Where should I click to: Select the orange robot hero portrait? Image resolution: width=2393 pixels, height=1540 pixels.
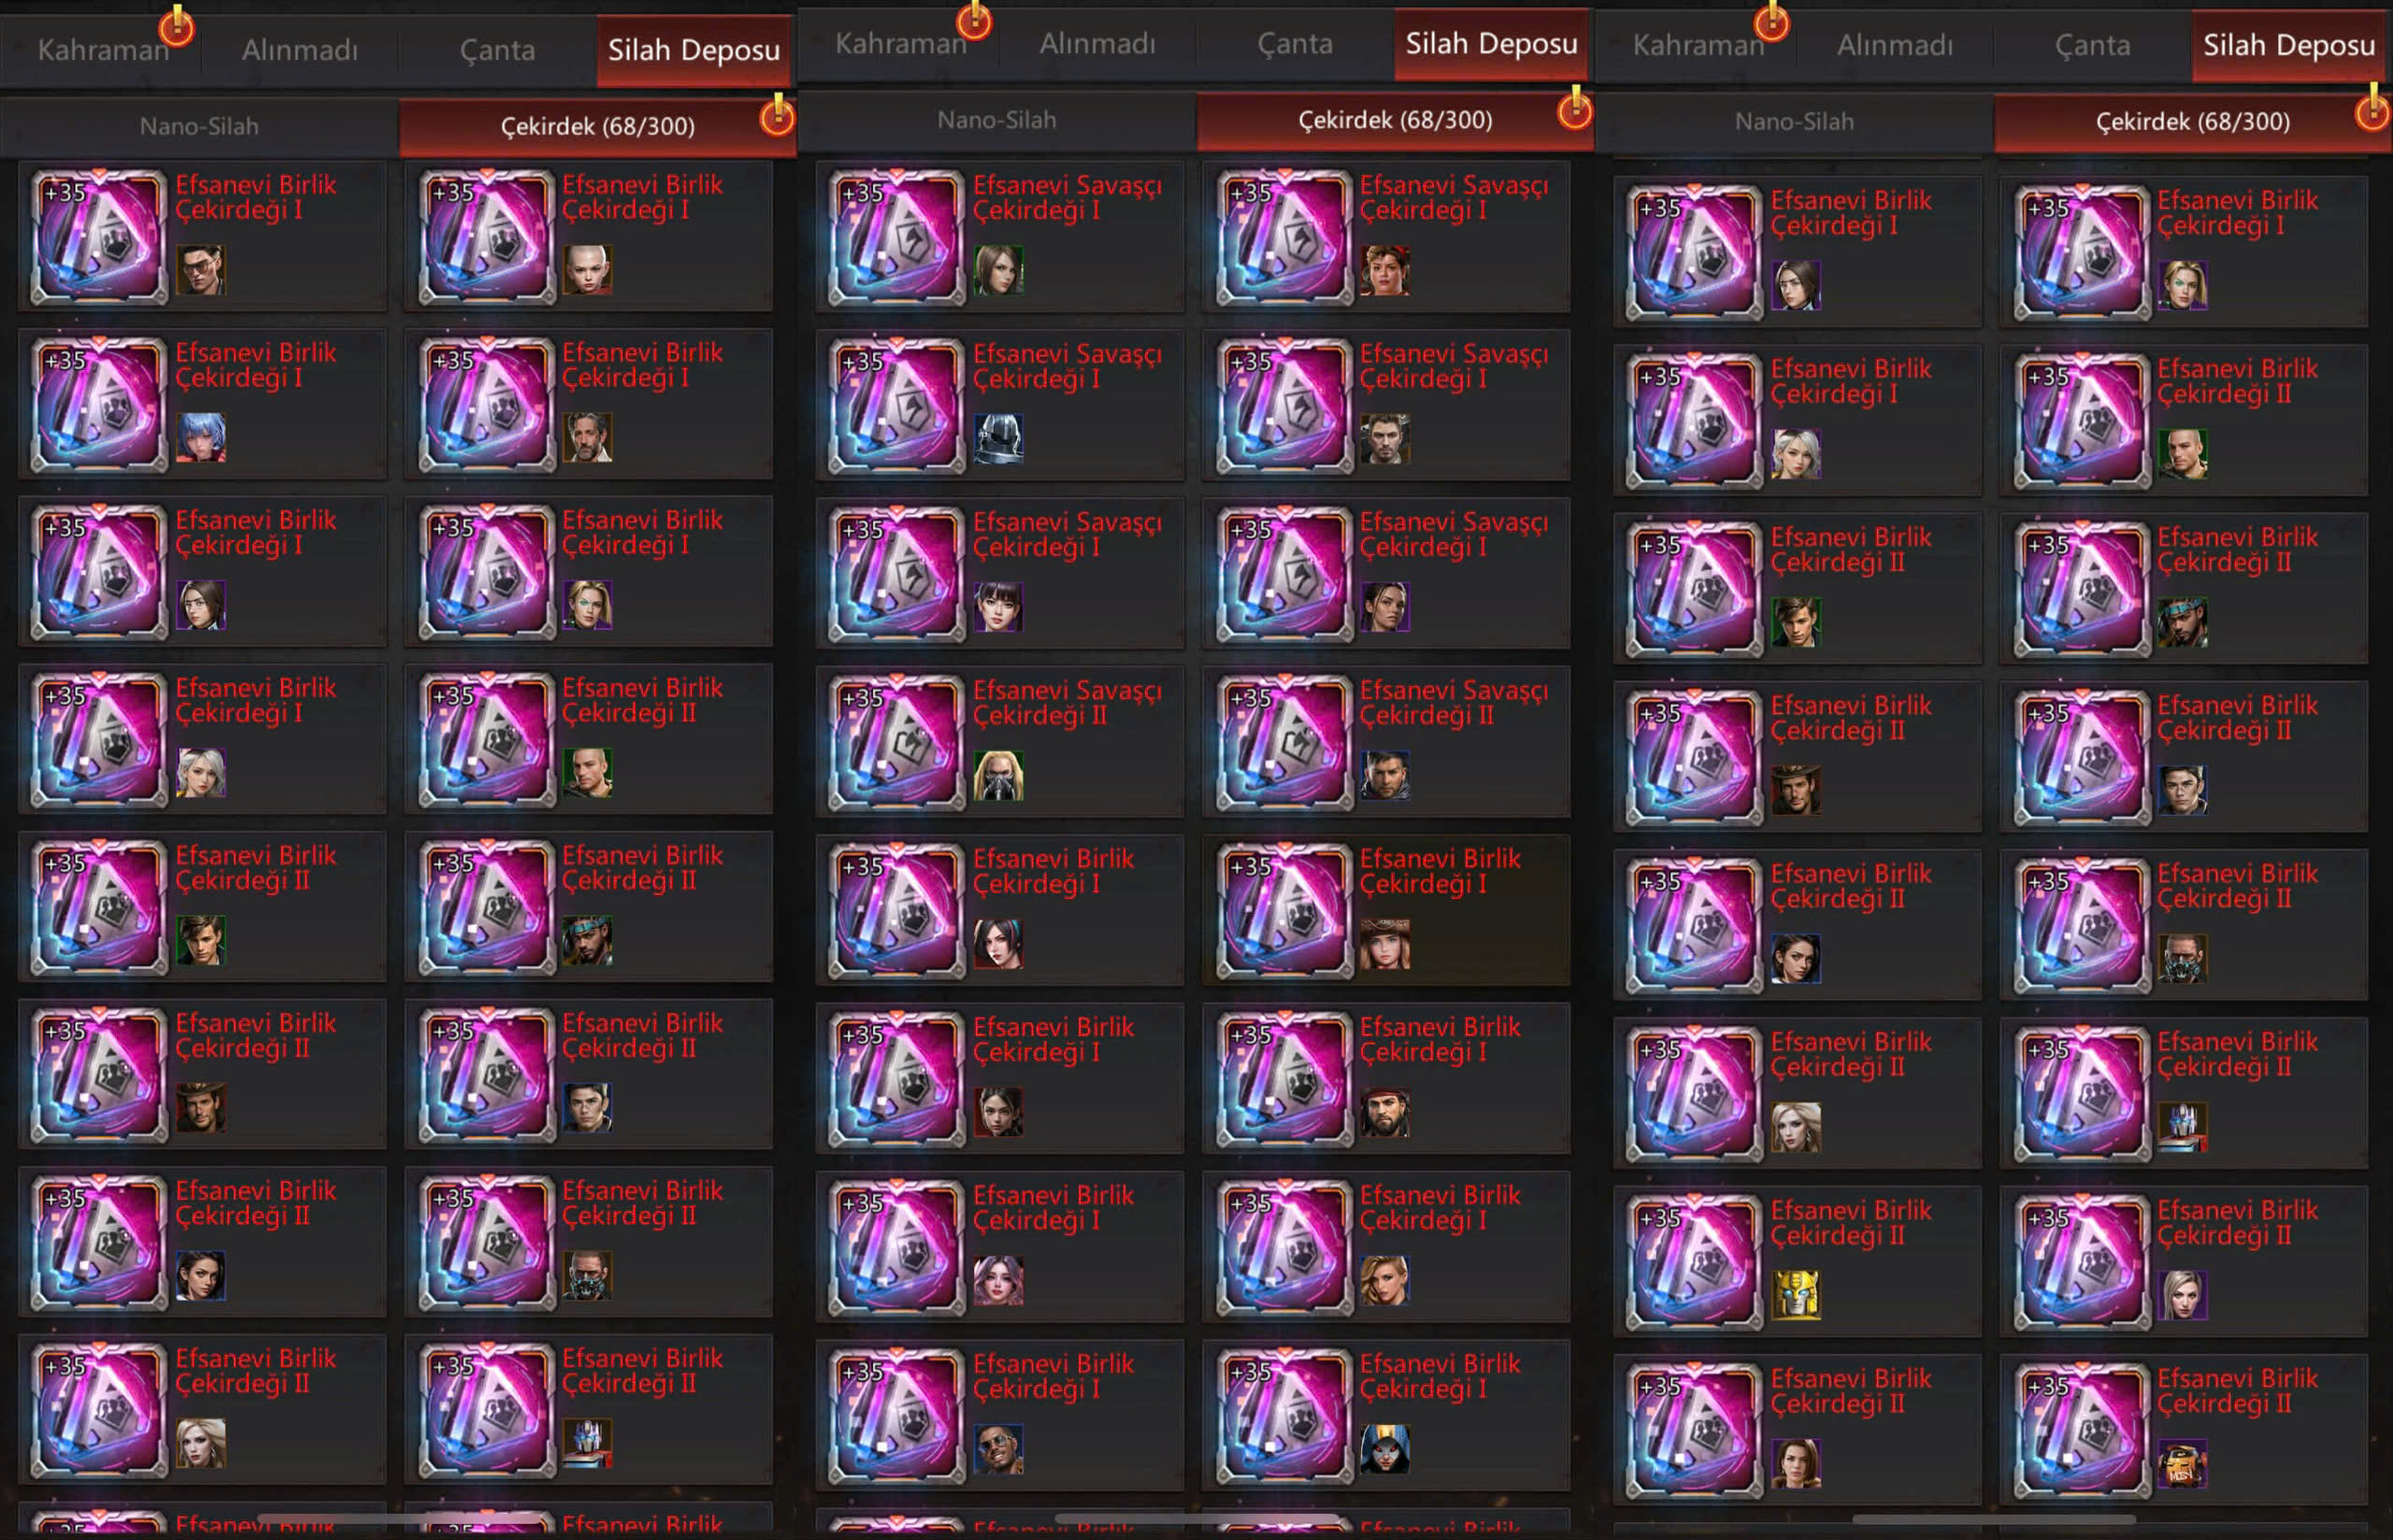[x=2182, y=1464]
